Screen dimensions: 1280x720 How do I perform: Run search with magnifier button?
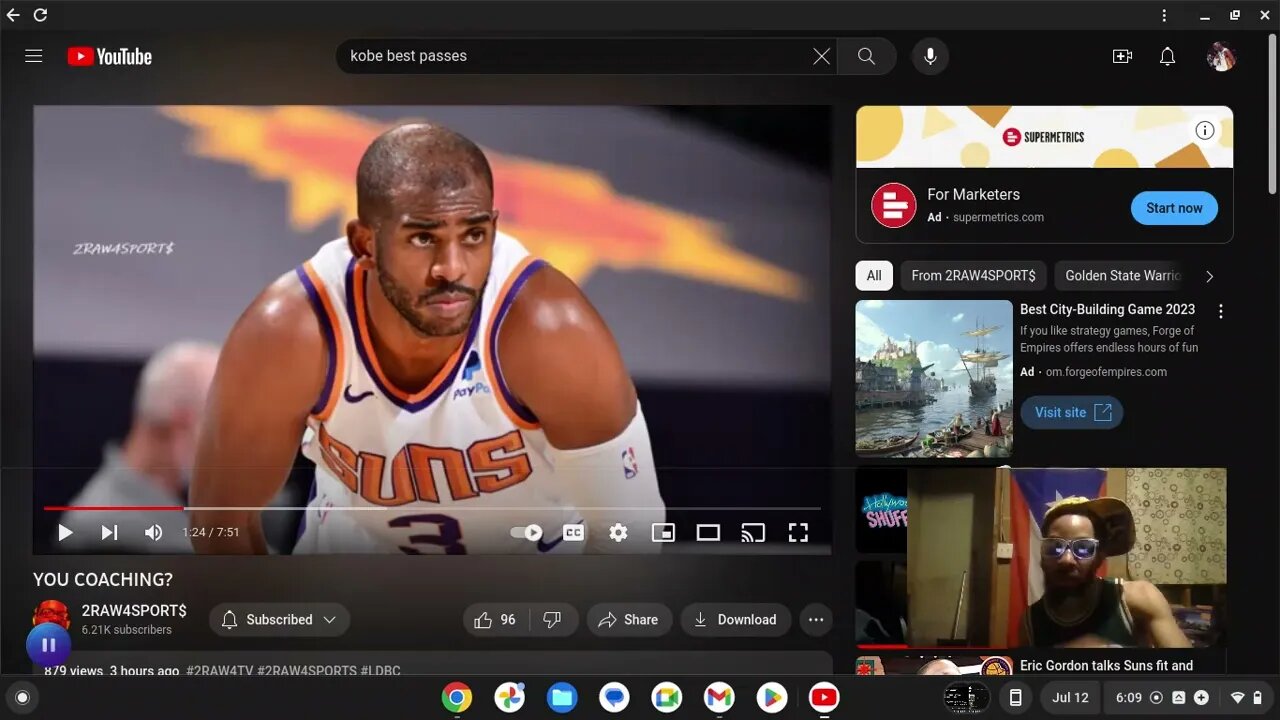point(866,56)
